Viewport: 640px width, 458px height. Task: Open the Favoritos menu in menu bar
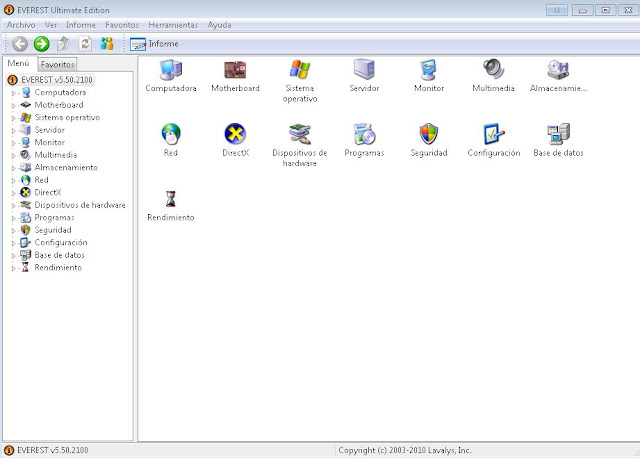click(122, 25)
